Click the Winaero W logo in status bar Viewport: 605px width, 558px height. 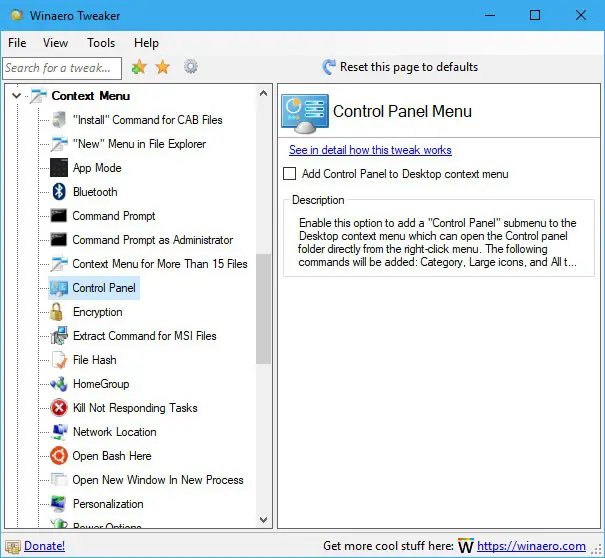[466, 546]
